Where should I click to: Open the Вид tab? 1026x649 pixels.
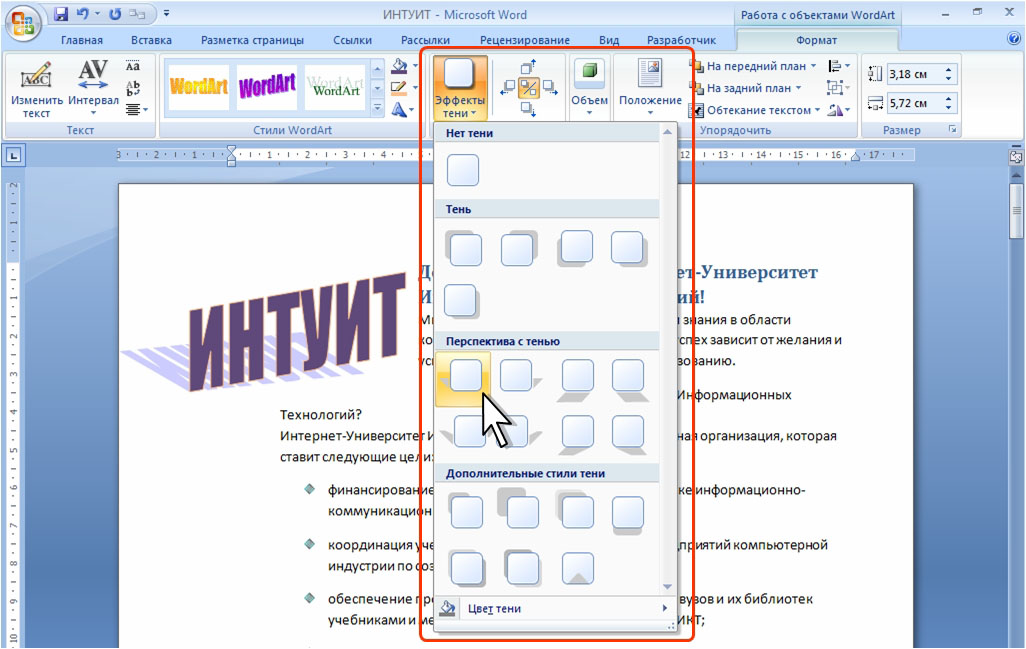click(x=609, y=40)
